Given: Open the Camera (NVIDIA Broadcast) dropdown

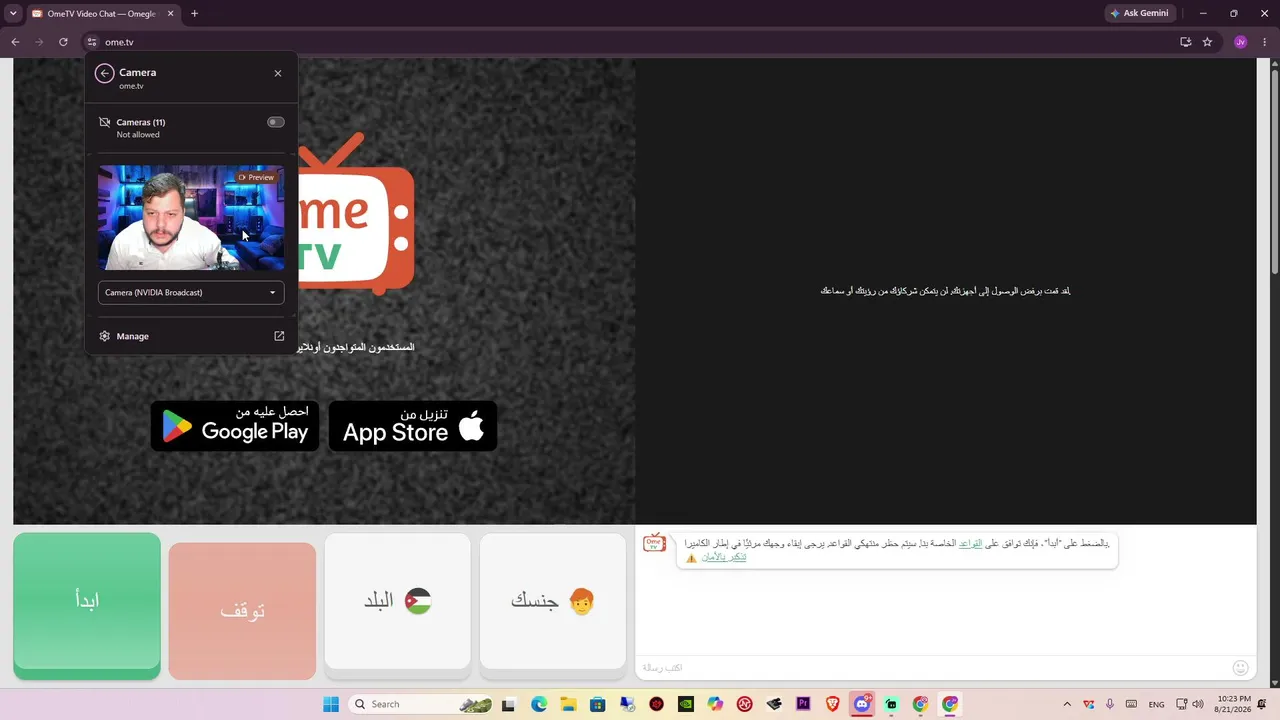Looking at the screenshot, I should coord(191,293).
